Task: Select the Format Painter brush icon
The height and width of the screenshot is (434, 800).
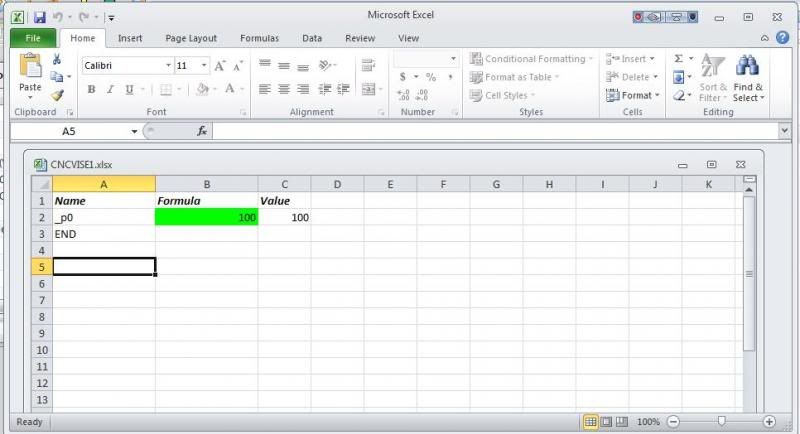Action: (x=57, y=96)
